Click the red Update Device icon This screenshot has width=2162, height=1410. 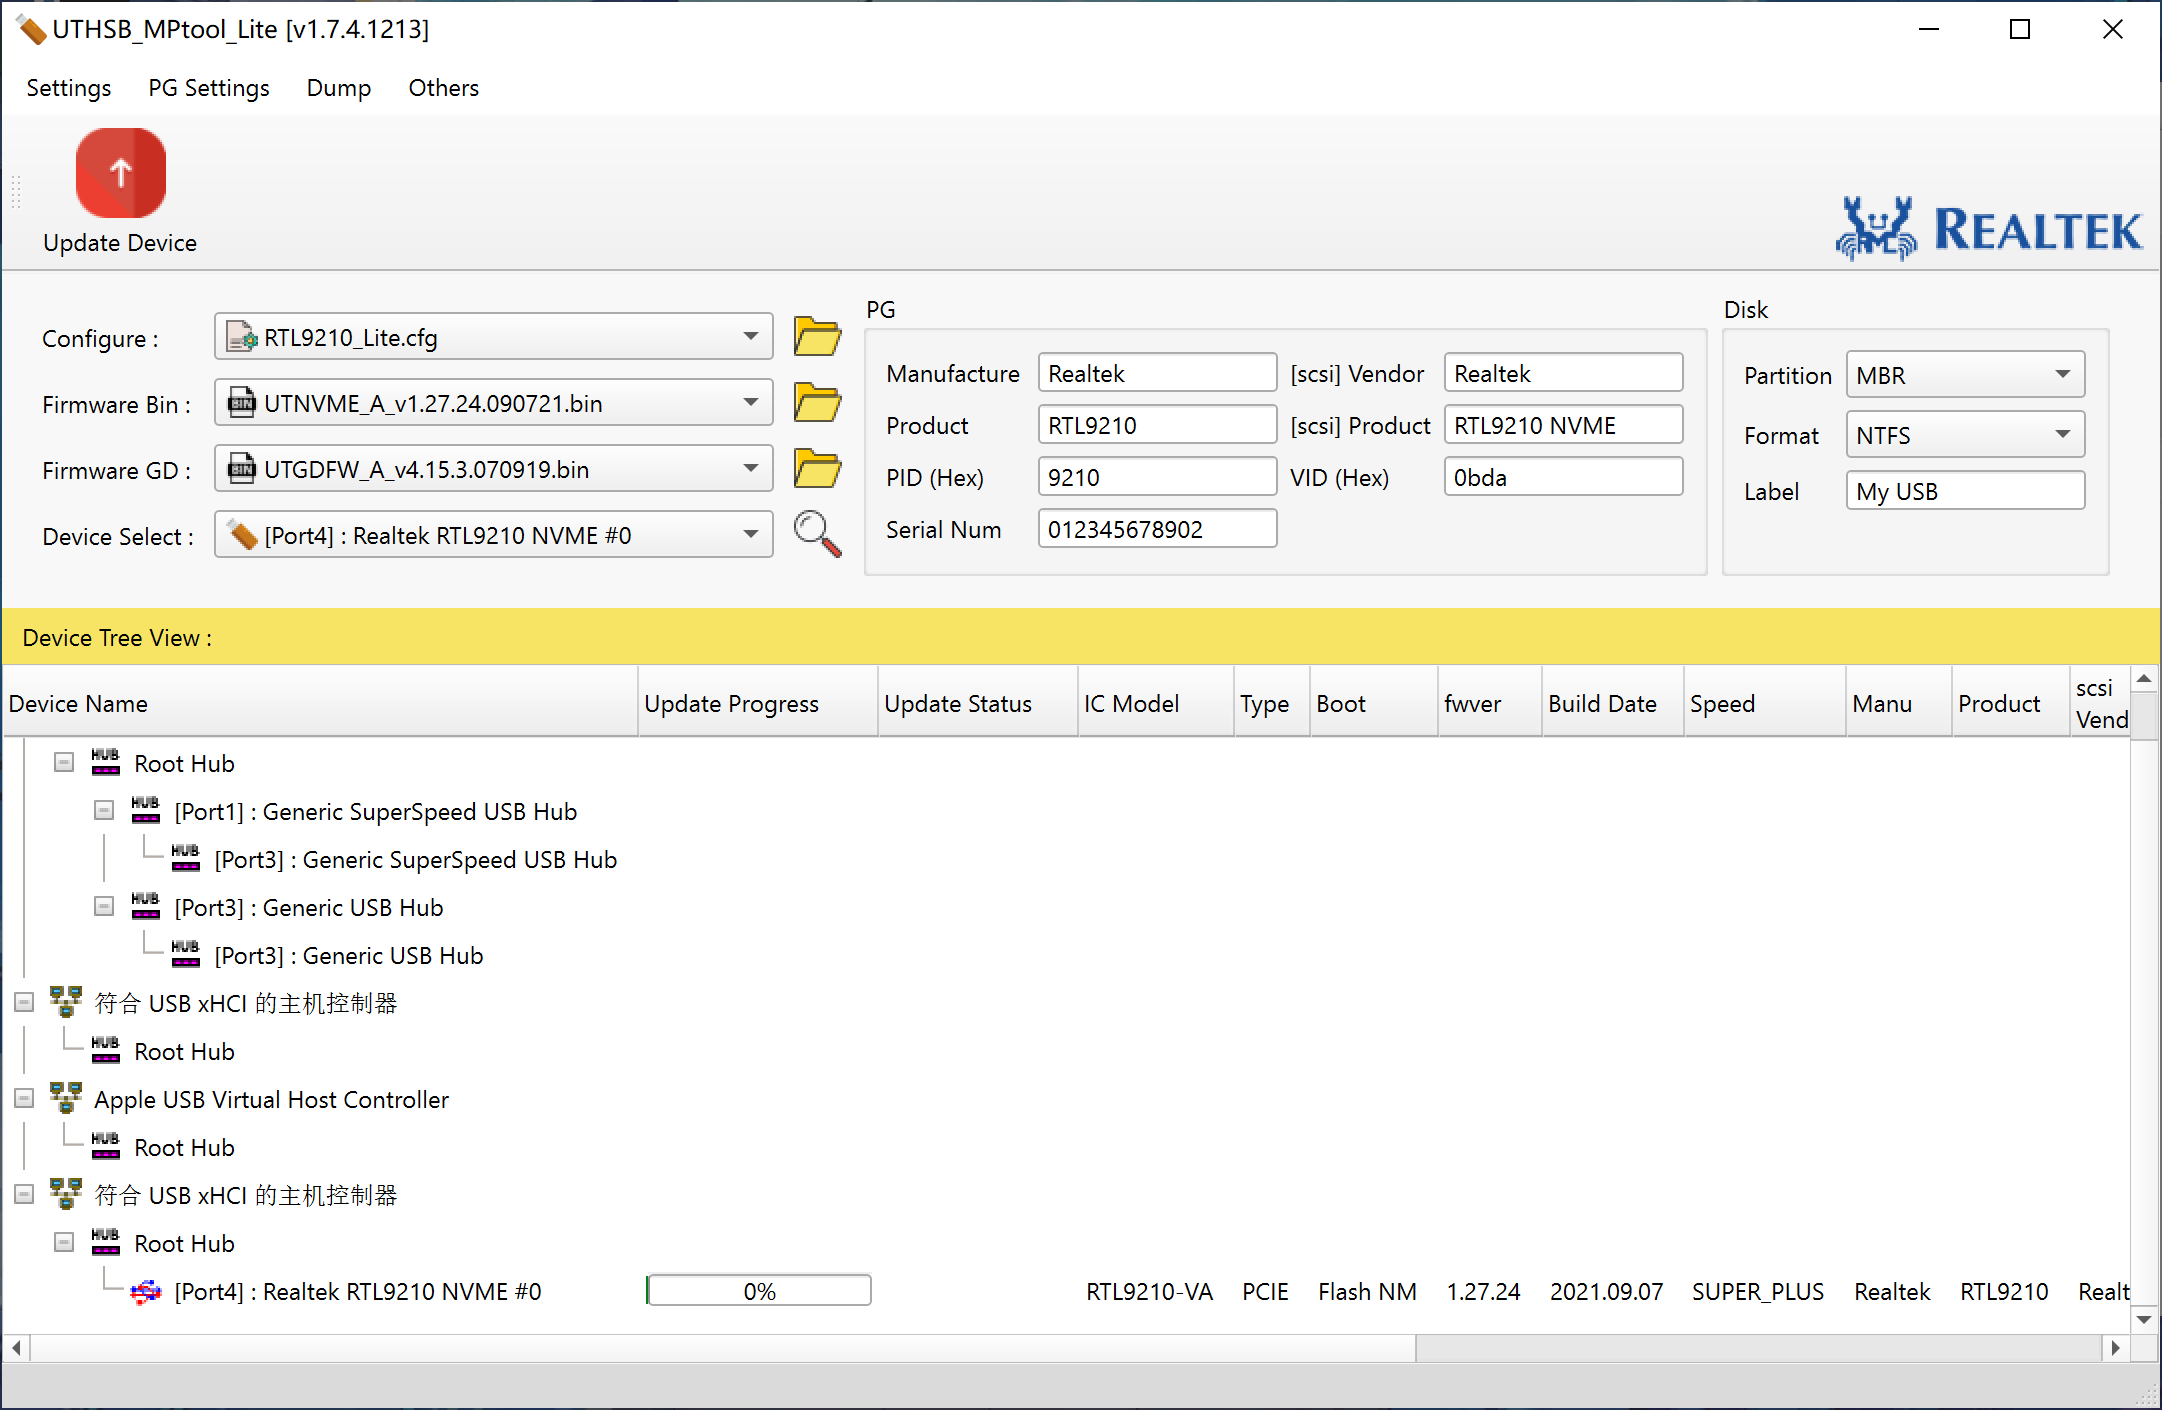pyautogui.click(x=120, y=172)
